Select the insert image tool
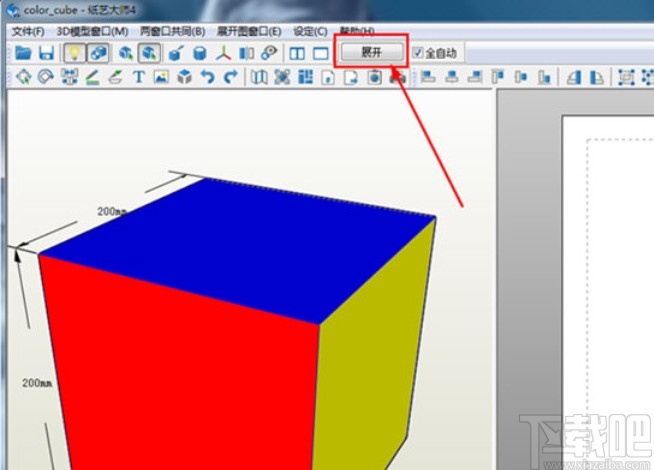The width and height of the screenshot is (654, 470). pos(161,77)
